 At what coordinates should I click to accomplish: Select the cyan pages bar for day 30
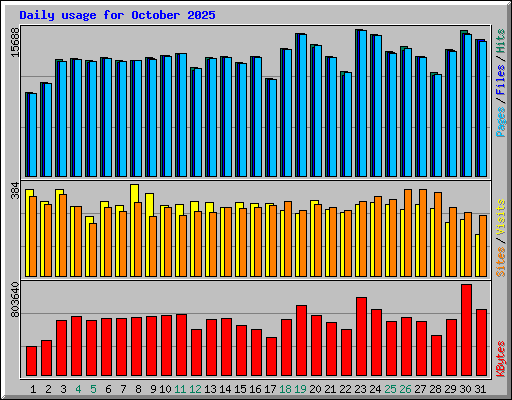(x=468, y=105)
